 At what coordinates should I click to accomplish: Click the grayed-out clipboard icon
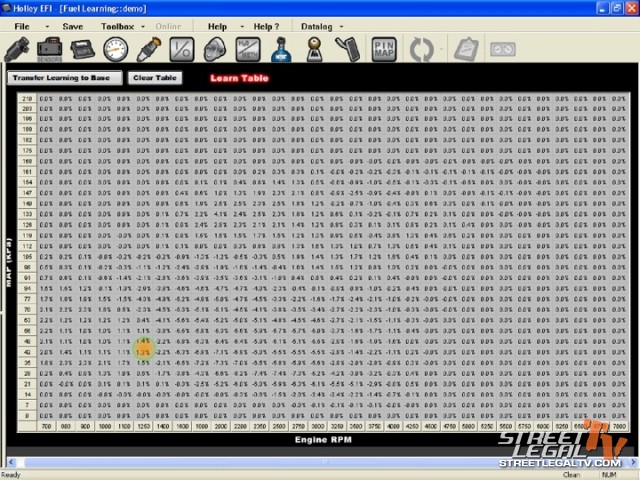click(x=466, y=49)
